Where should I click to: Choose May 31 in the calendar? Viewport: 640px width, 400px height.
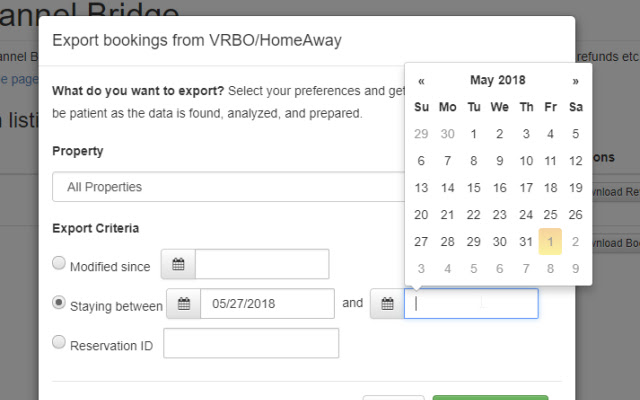pos(525,241)
